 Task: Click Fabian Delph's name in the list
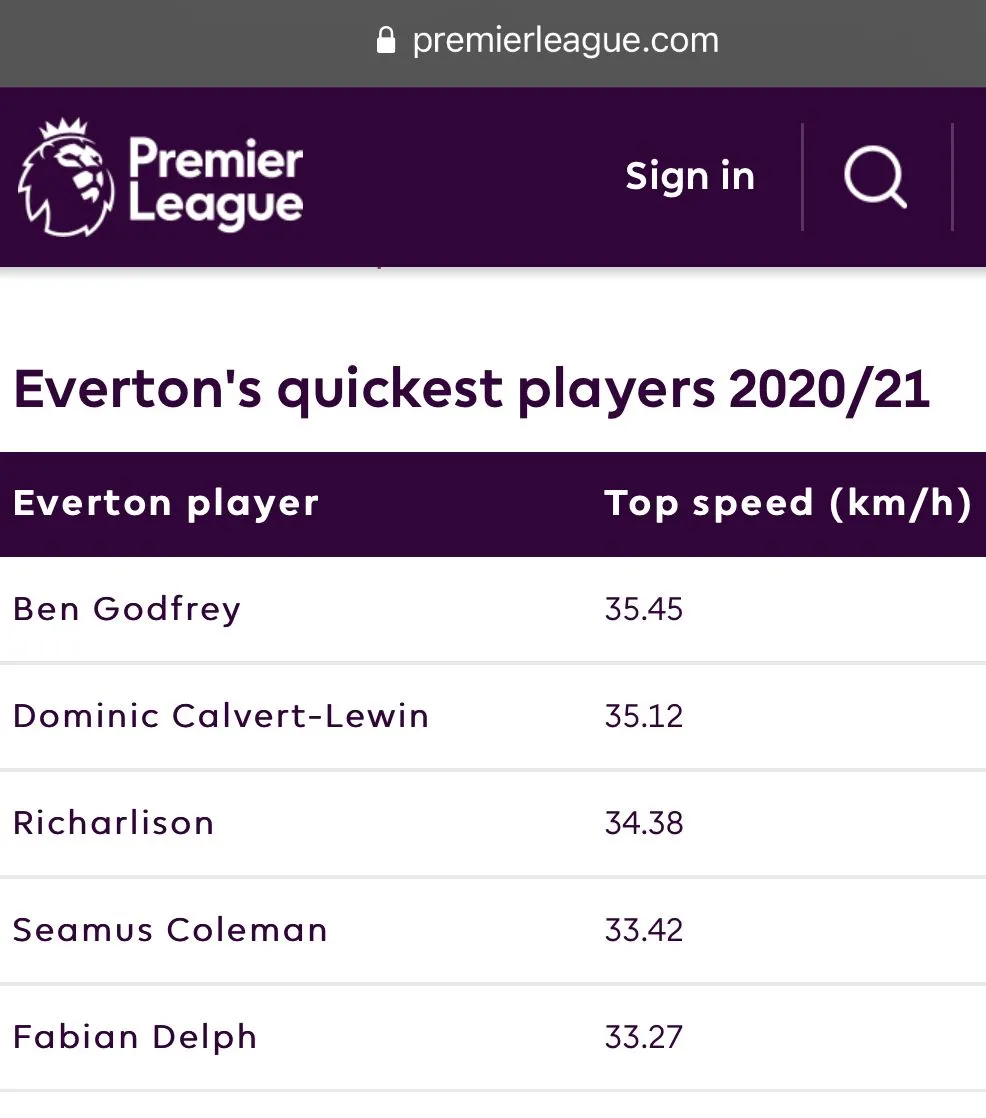135,1037
